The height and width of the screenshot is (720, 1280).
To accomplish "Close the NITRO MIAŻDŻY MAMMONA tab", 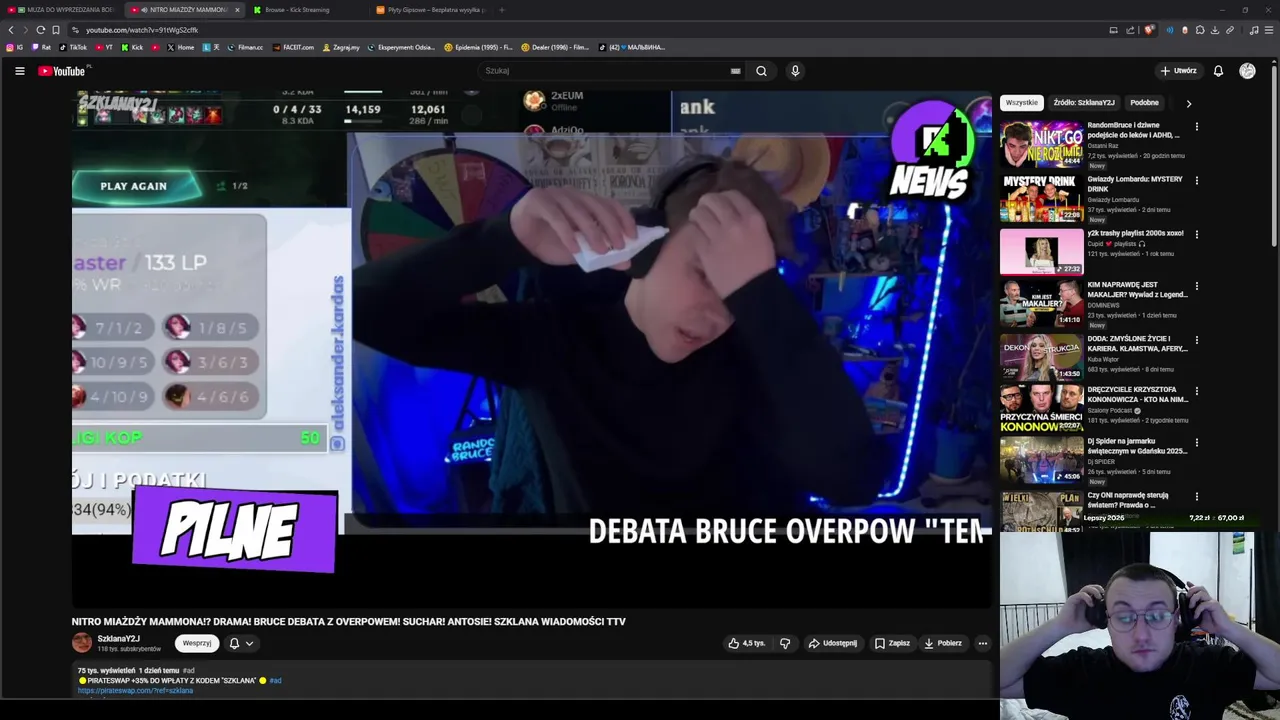I will (237, 10).
